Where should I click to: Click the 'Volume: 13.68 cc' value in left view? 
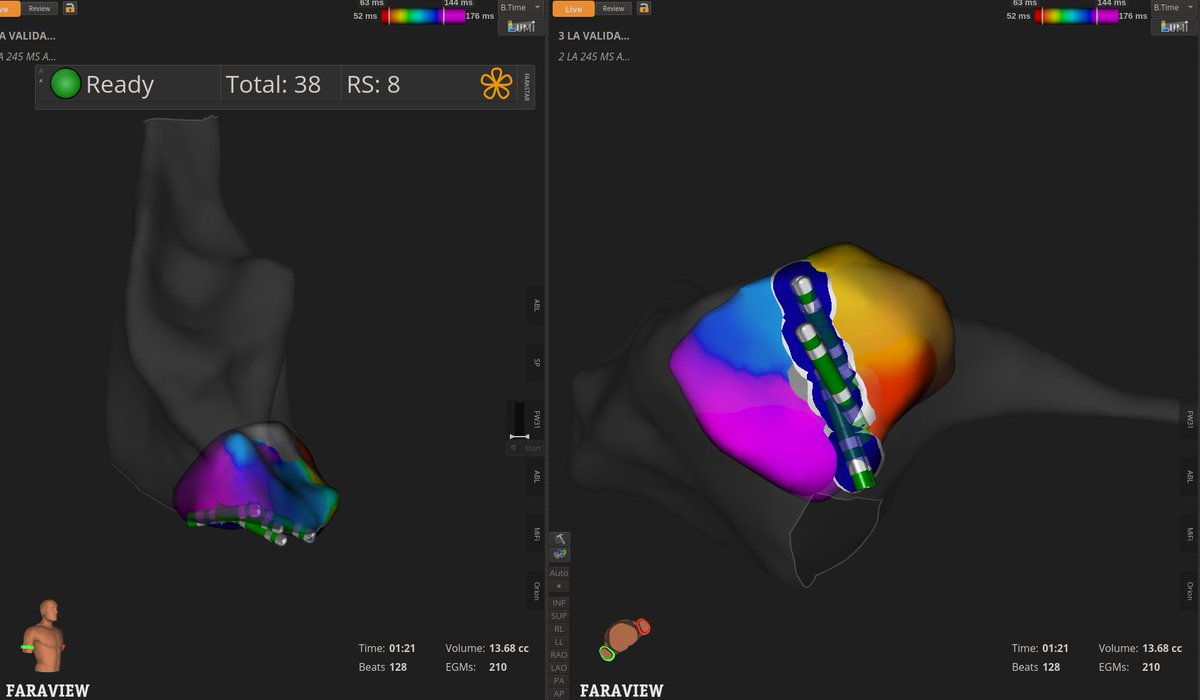point(487,648)
